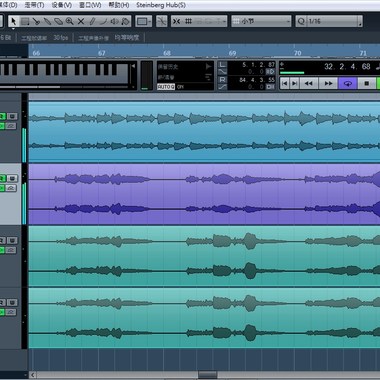Image resolution: width=380 pixels, height=380 pixels.
Task: Click the purple track's audio waveform event
Action: point(204,194)
